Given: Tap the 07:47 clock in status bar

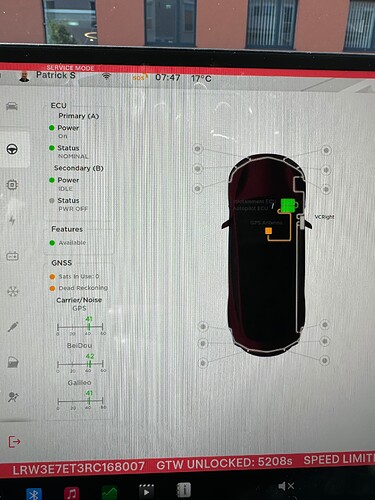Looking at the screenshot, I should [x=168, y=78].
